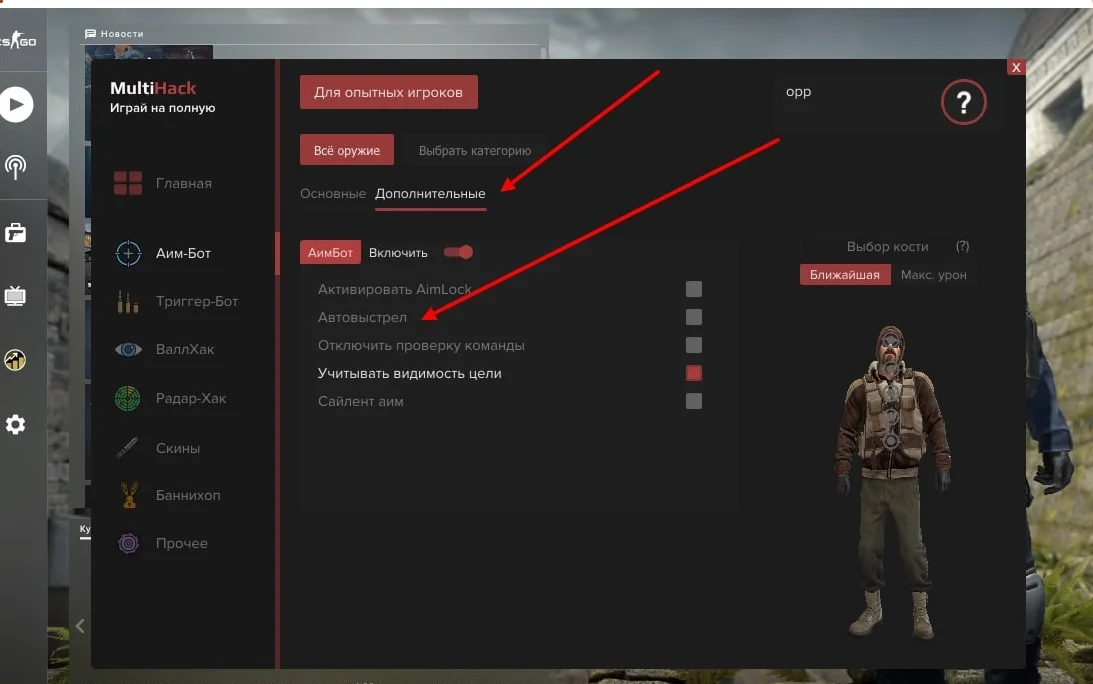Select the Баннихоп rabbit icon
1093x684 pixels.
tap(128, 495)
